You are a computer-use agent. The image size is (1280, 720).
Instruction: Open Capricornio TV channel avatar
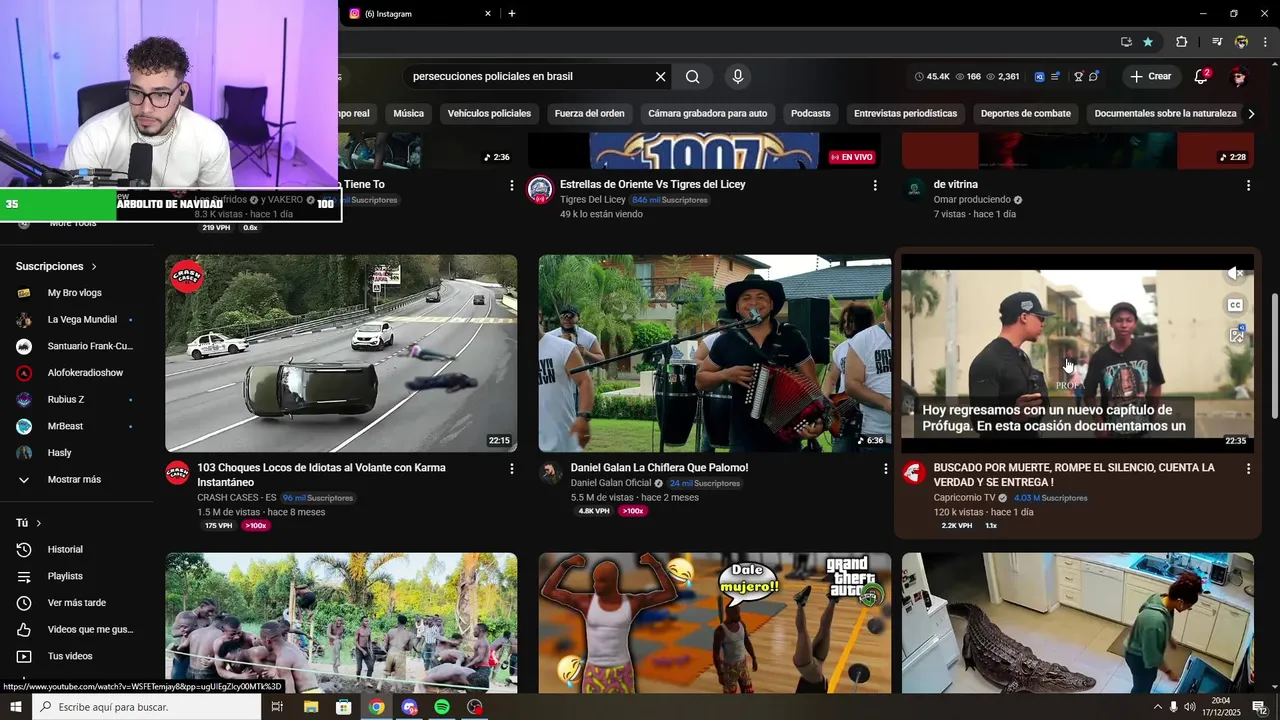(x=914, y=472)
